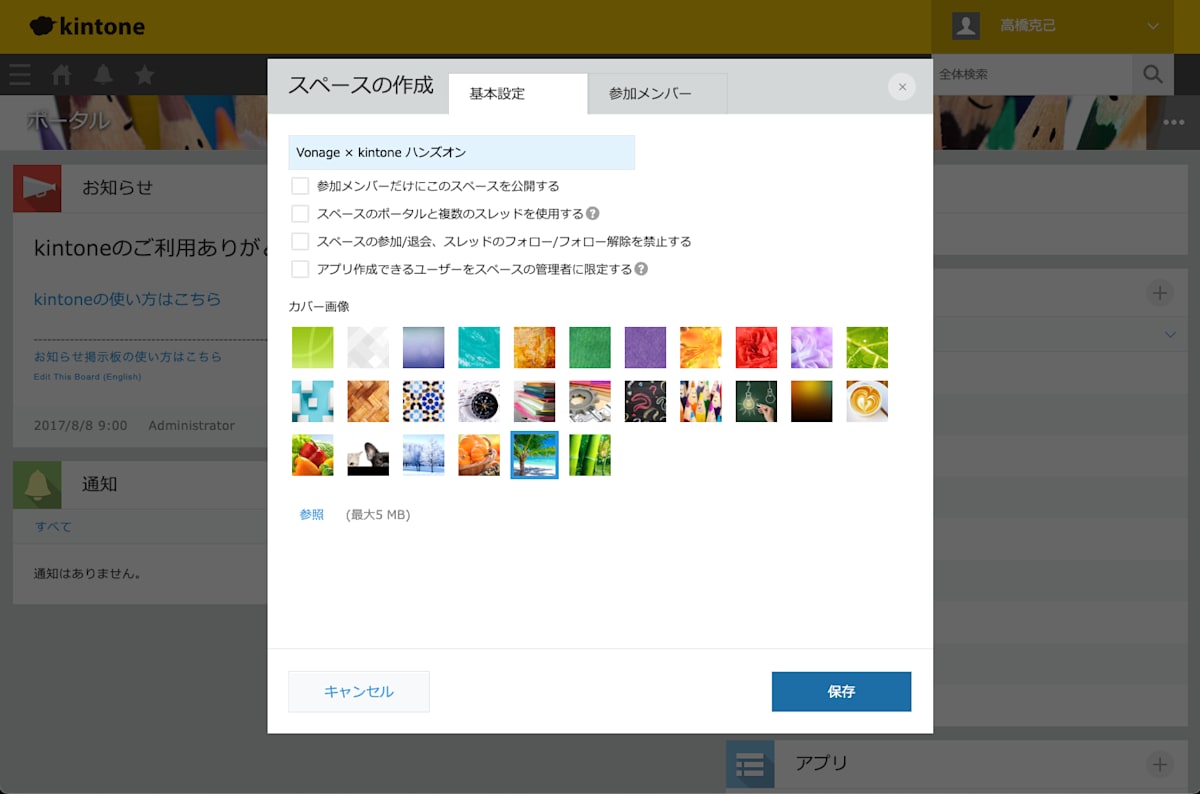Select the orange flower cover image
The height and width of the screenshot is (794, 1200).
pyautogui.click(x=701, y=348)
